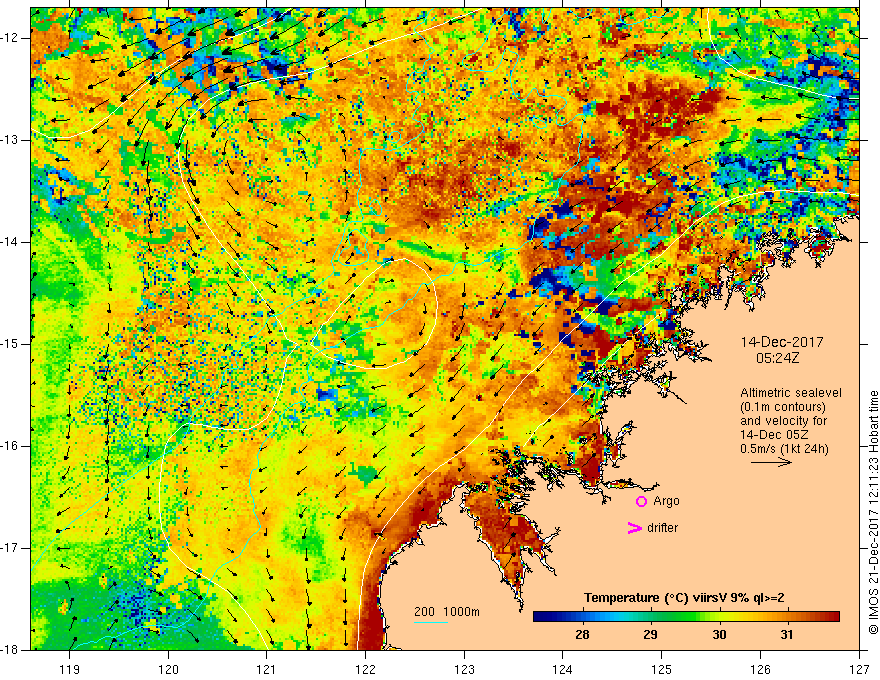Click the magenta Argo circle legend symbol
This screenshot has width=880, height=680.
tap(641, 501)
